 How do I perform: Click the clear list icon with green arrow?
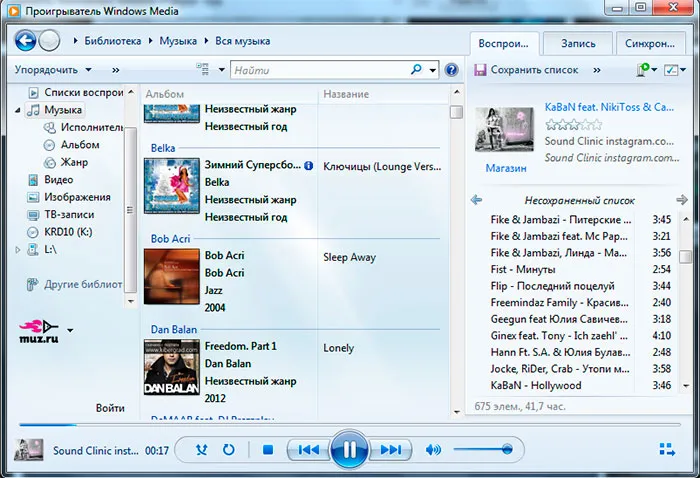643,70
